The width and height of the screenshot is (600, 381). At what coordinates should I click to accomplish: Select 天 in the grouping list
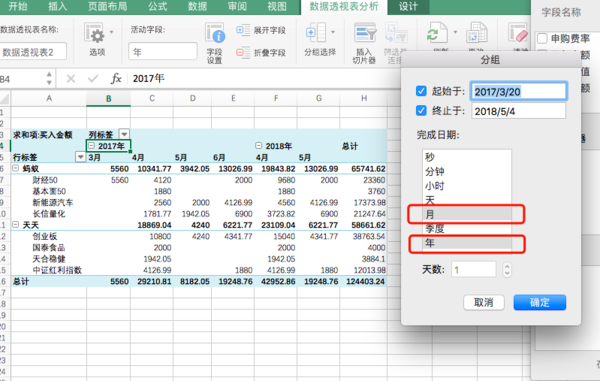467,200
